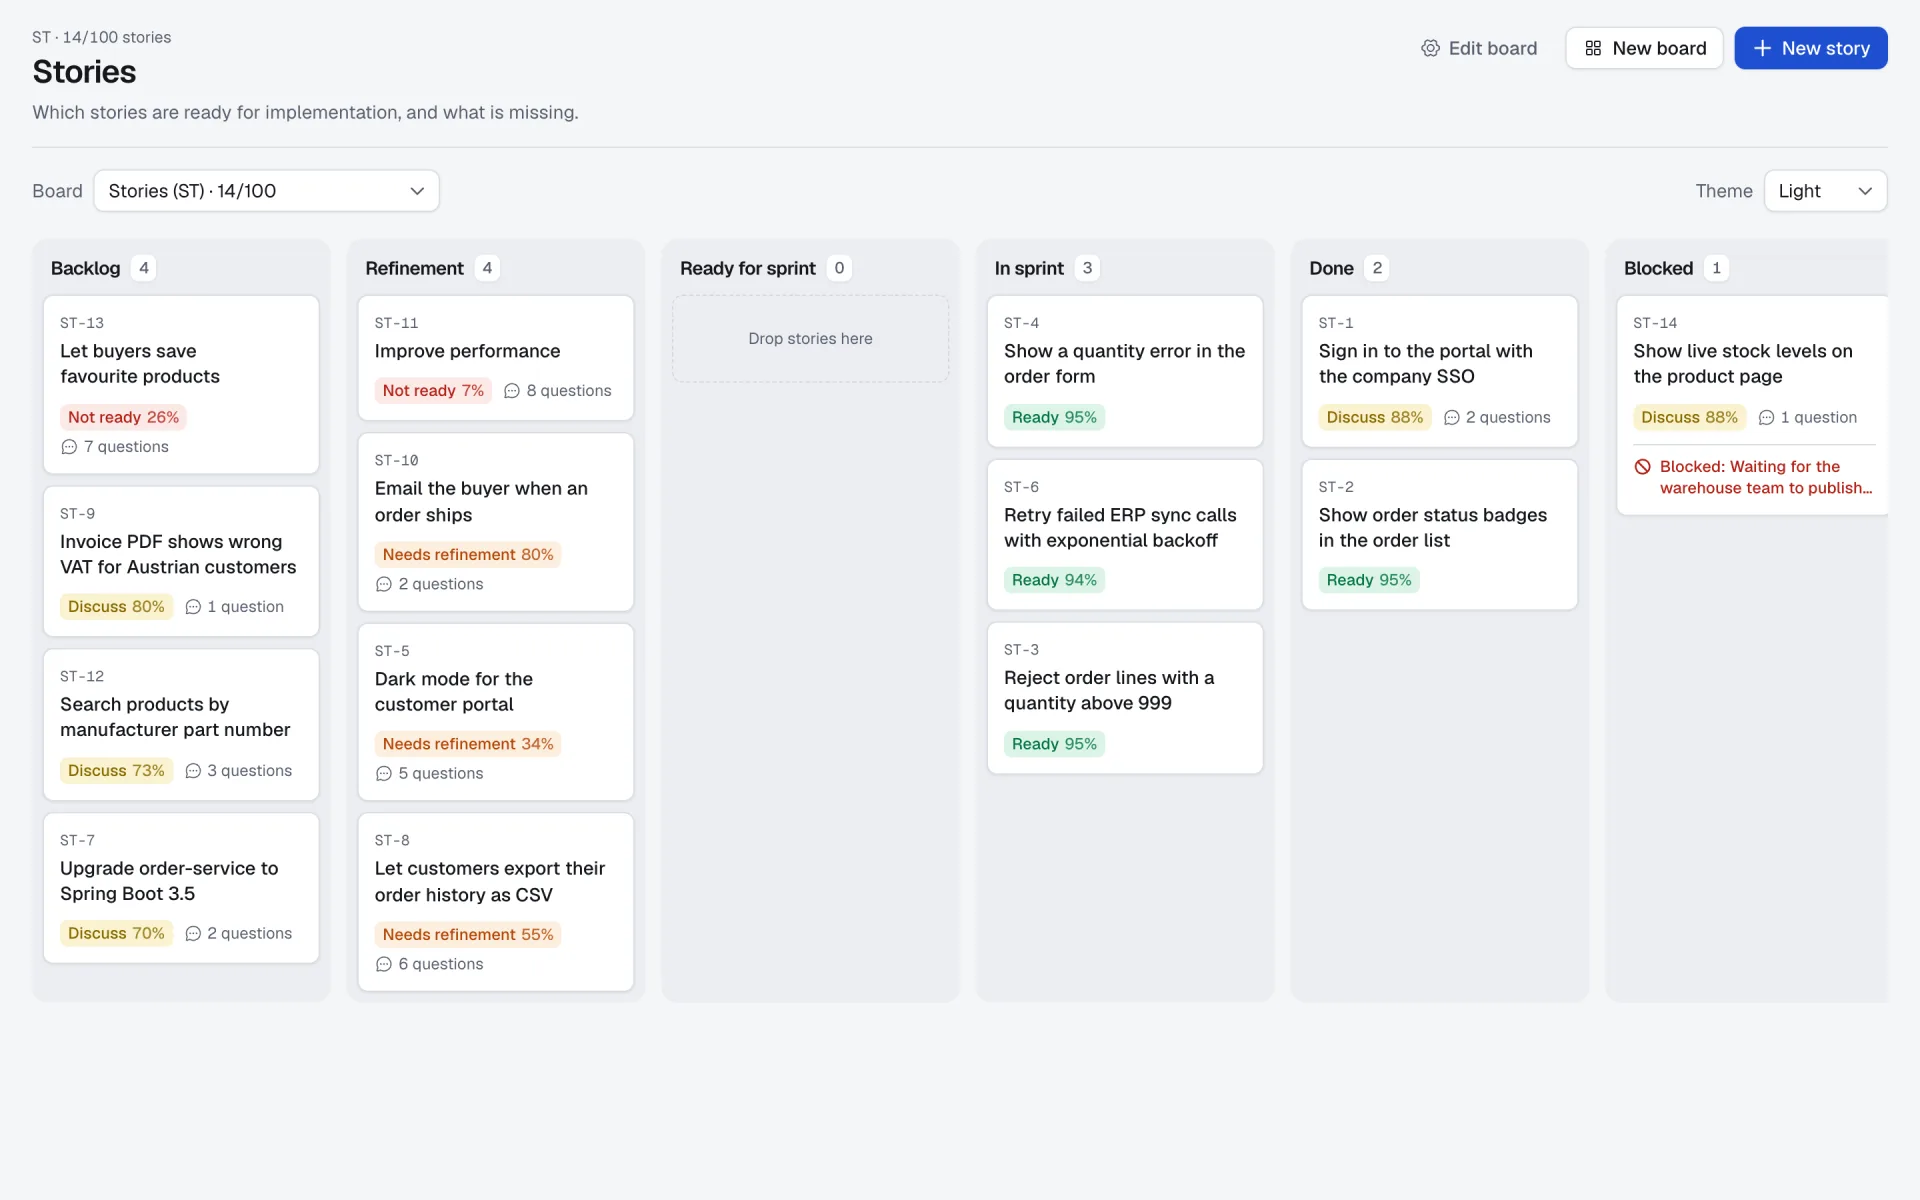1920x1200 pixels.
Task: Click Dark mode for the customer portal title
Action: pos(454,692)
